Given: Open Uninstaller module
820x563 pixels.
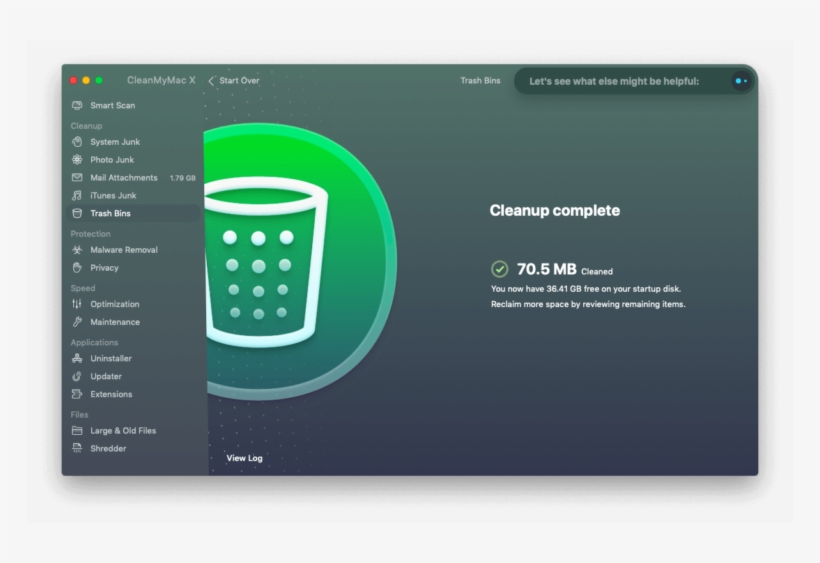Looking at the screenshot, I should pos(133,358).
